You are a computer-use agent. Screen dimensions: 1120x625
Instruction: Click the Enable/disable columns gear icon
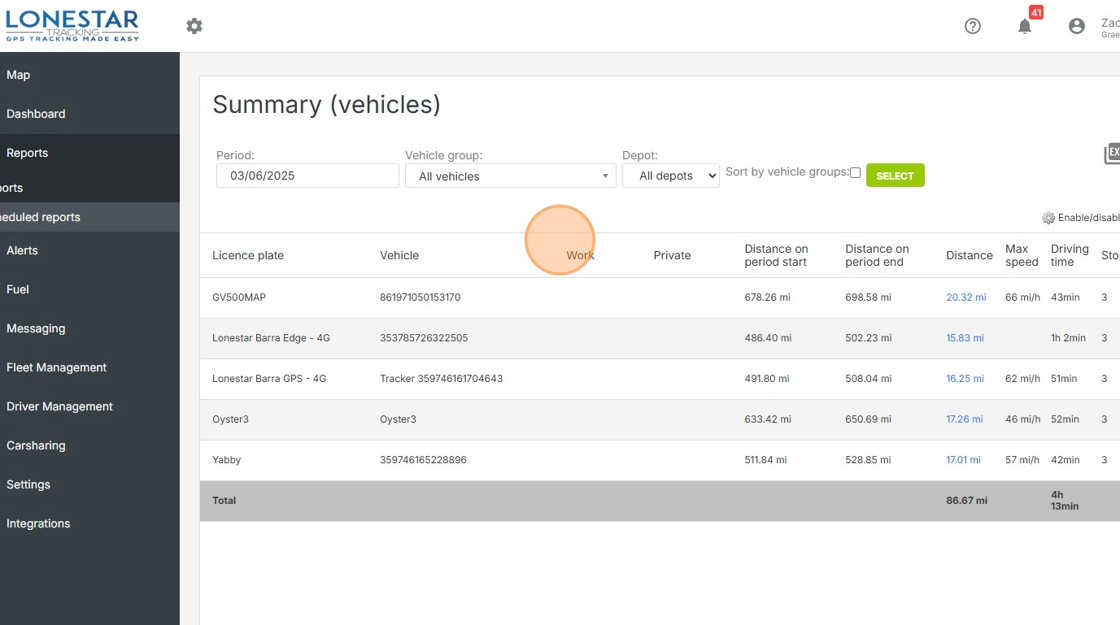click(1048, 218)
